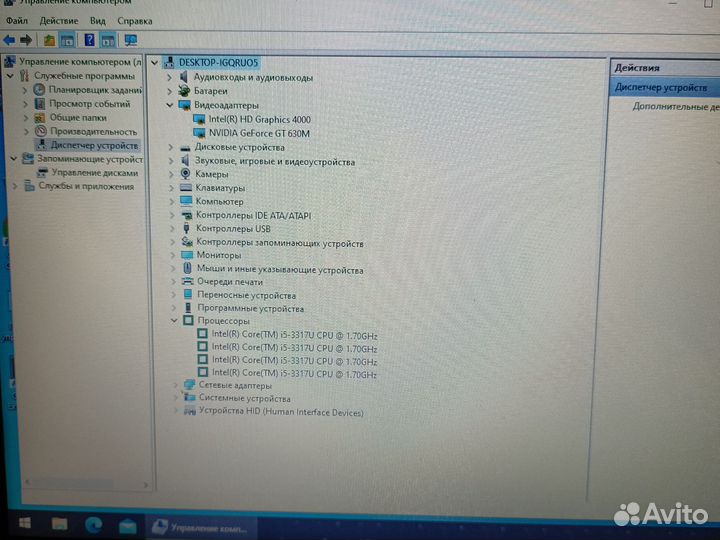Click the Камеры device category icon
The height and width of the screenshot is (540, 720).
(x=185, y=174)
